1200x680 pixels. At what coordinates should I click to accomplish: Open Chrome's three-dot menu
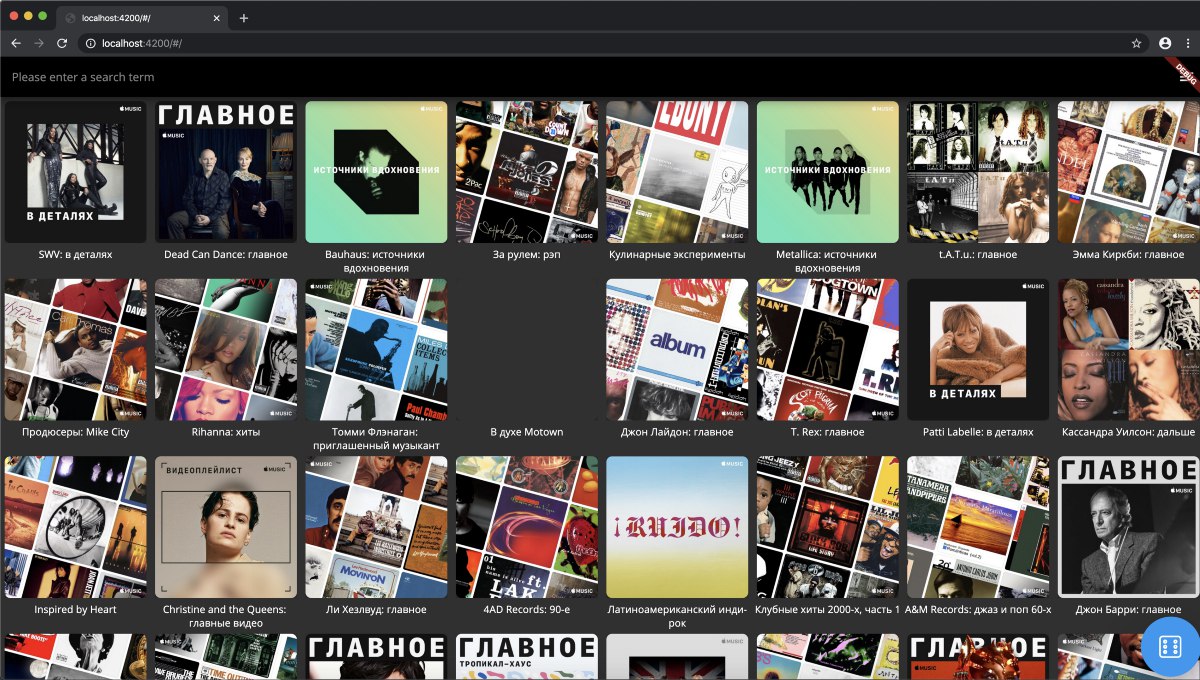click(x=1187, y=44)
